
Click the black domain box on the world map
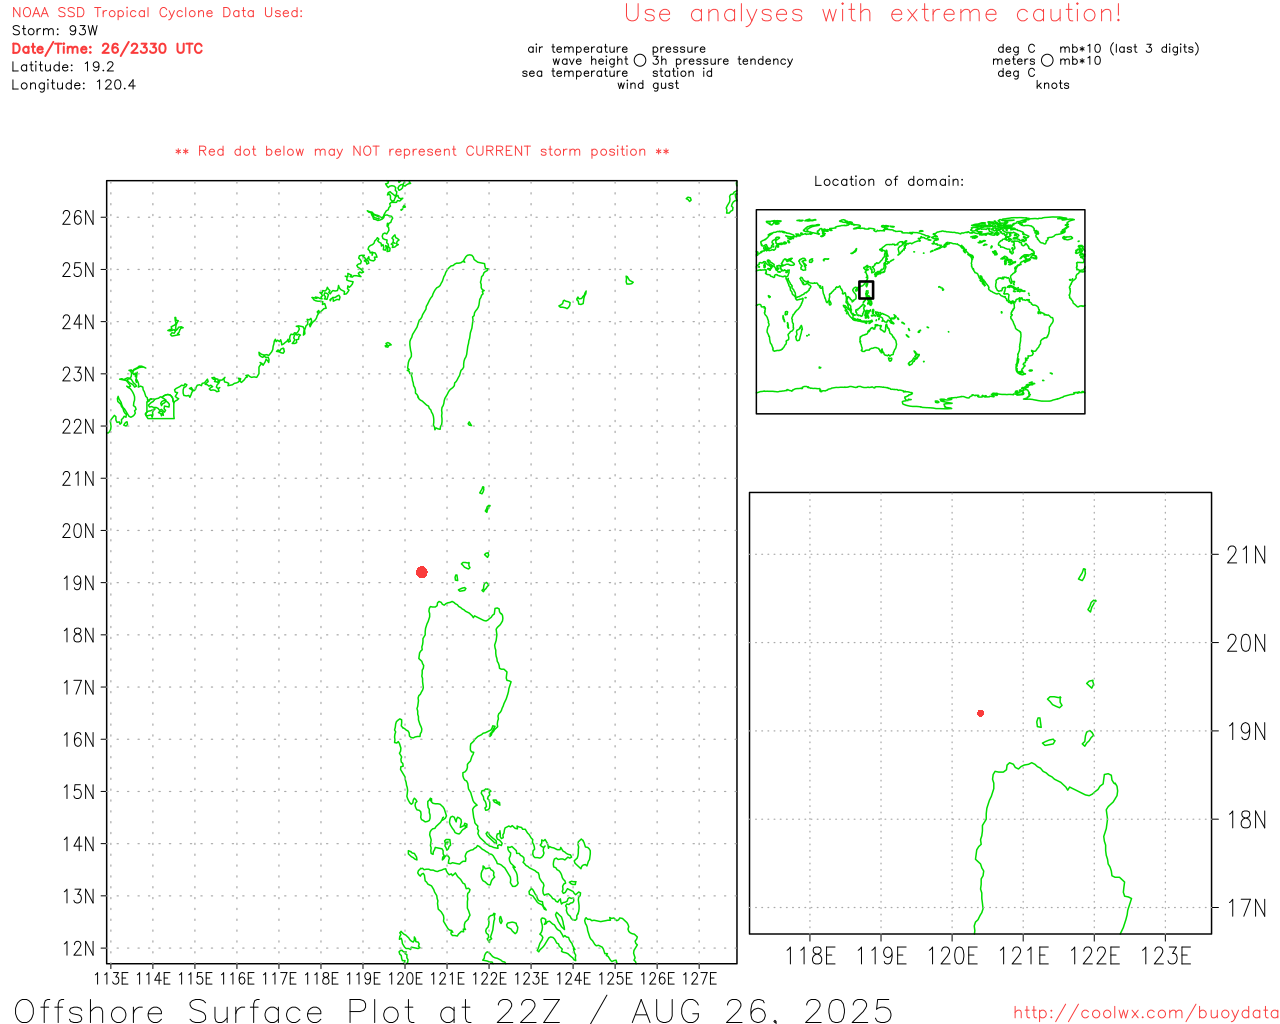[866, 290]
